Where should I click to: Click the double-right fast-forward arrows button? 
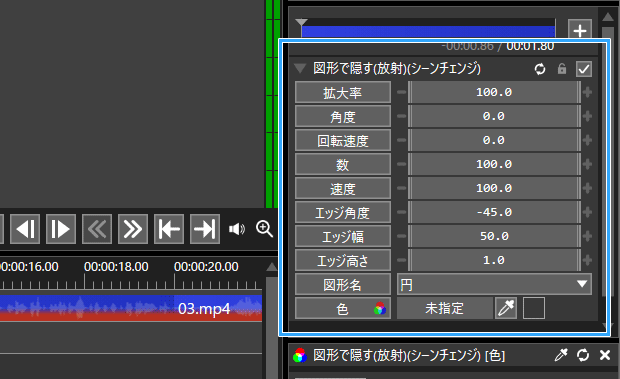coord(133,229)
